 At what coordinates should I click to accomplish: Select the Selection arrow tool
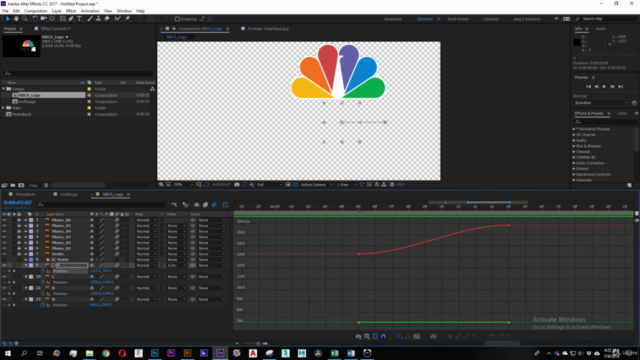(7, 19)
